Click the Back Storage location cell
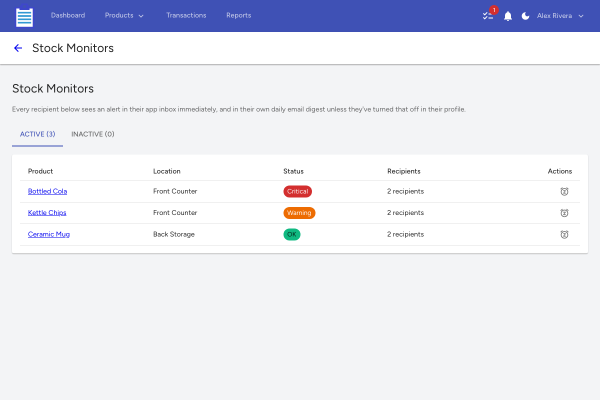The width and height of the screenshot is (600, 400). (x=174, y=234)
